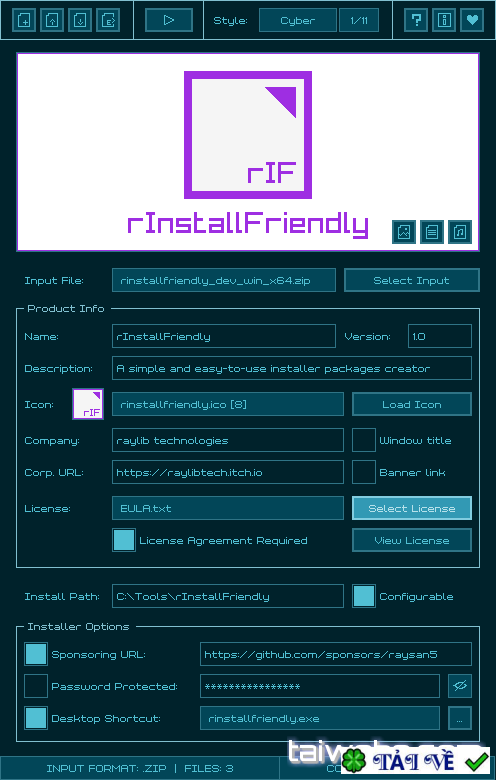Viewport: 496px width, 780px height.
Task: Toggle License Agreement Required checkbox
Action: click(124, 540)
